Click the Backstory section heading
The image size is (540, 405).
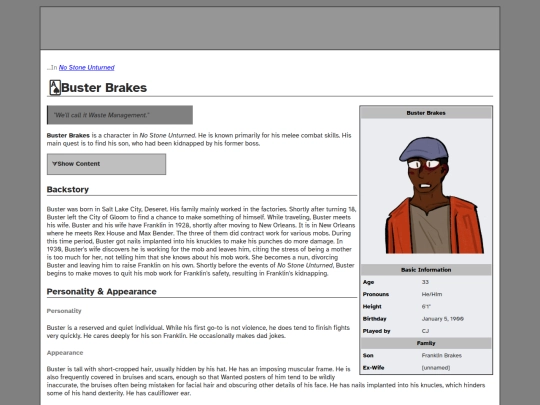[68, 189]
